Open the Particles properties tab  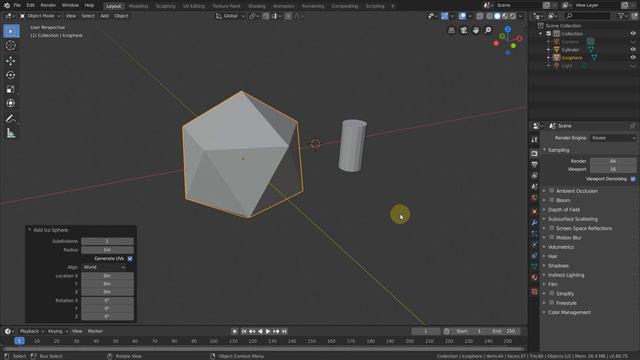point(534,233)
